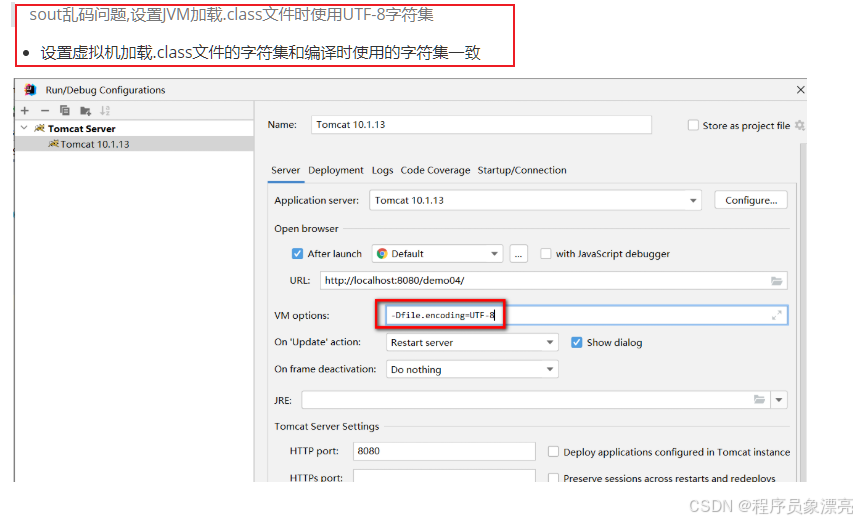This screenshot has height=521, width=857.
Task: Click move into new folder icon
Action: [x=85, y=111]
